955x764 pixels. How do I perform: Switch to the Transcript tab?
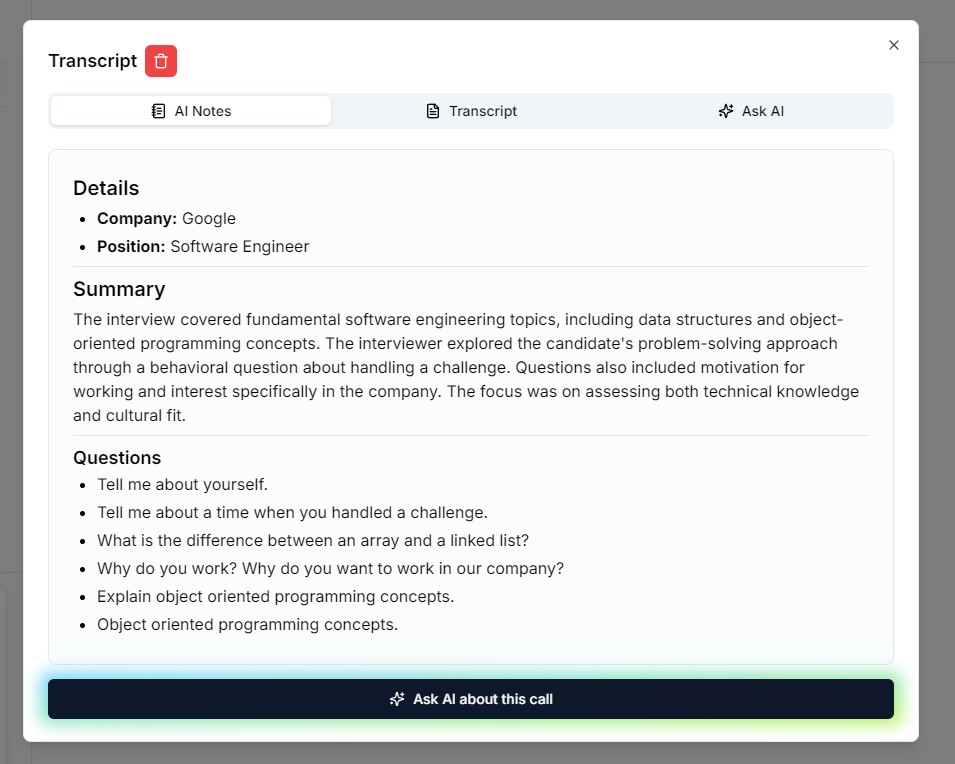pyautogui.click(x=470, y=110)
